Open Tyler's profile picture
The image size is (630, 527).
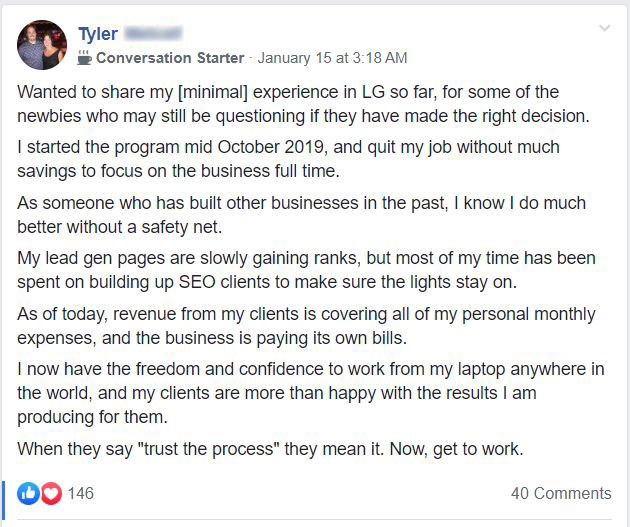(42, 45)
